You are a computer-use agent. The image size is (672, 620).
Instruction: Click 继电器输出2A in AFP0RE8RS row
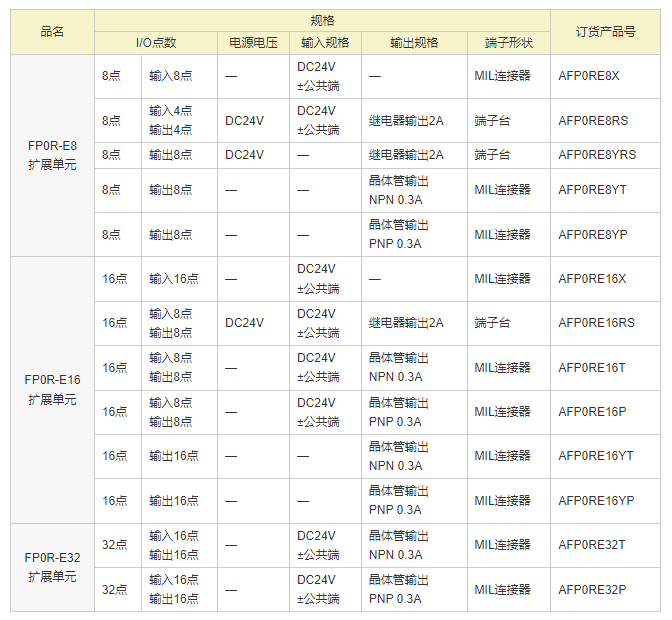(x=406, y=121)
